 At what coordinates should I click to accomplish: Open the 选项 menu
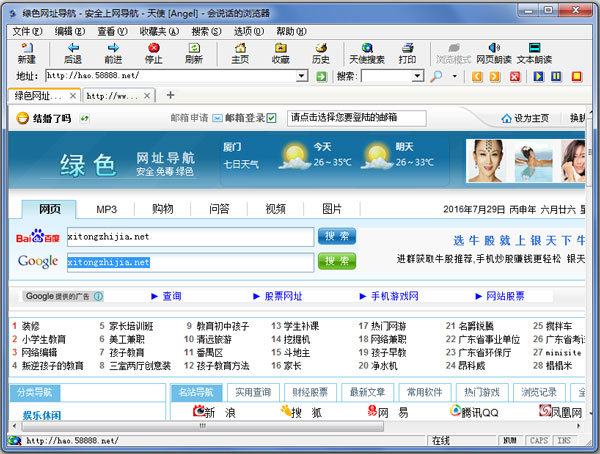coord(249,31)
